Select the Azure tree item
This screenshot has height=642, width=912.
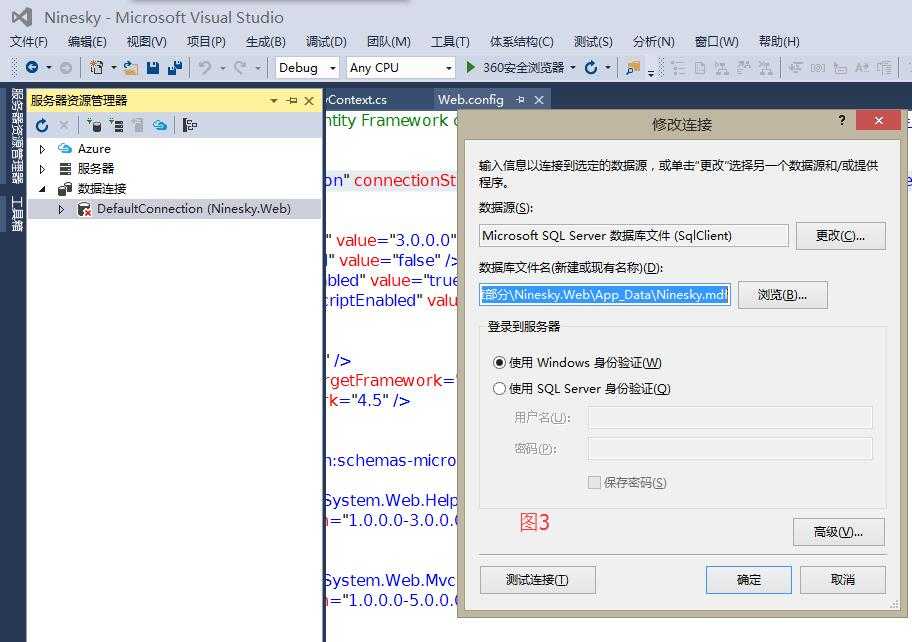coord(94,149)
